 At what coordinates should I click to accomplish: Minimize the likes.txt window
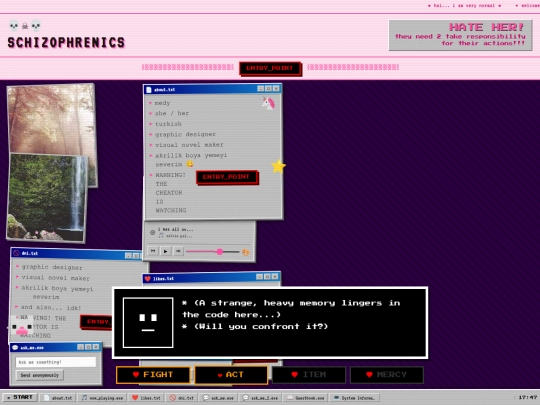point(259,277)
